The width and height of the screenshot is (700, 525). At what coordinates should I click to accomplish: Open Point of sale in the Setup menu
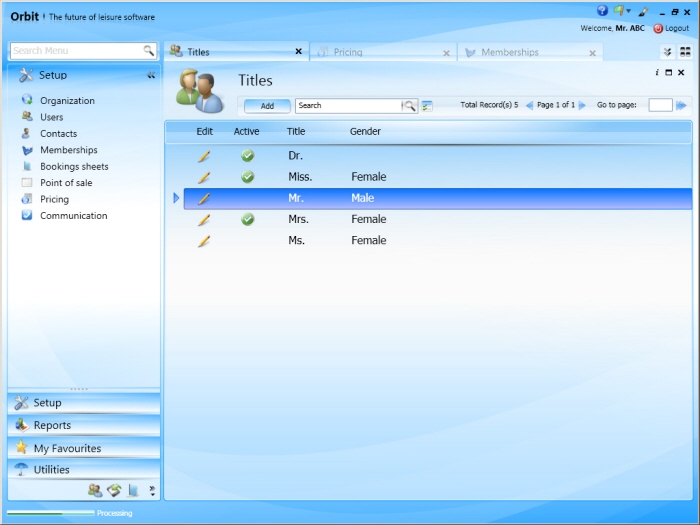coord(66,183)
